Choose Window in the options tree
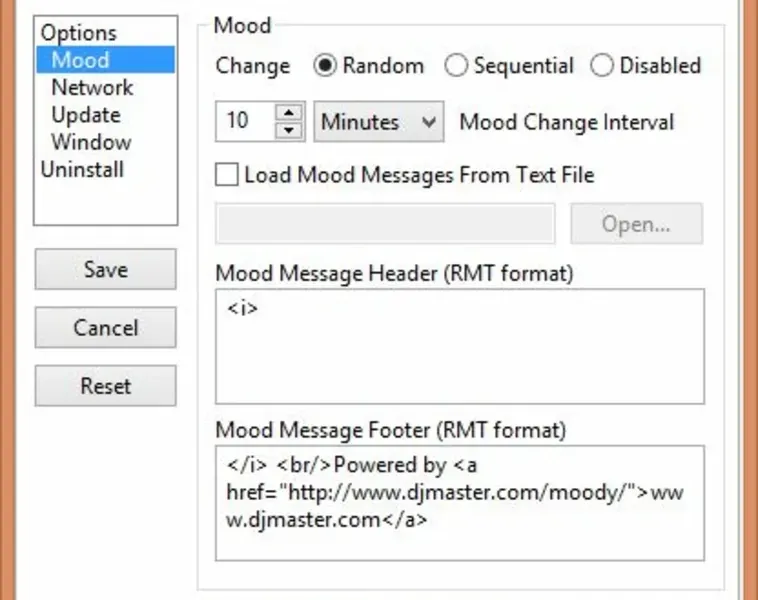The width and height of the screenshot is (758, 600). pos(91,142)
